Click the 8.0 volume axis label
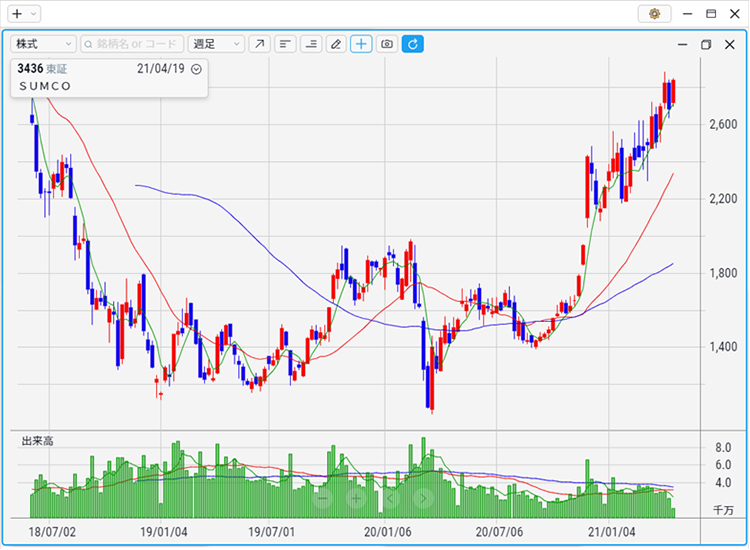Screen dimensions: 750x550 [723, 448]
